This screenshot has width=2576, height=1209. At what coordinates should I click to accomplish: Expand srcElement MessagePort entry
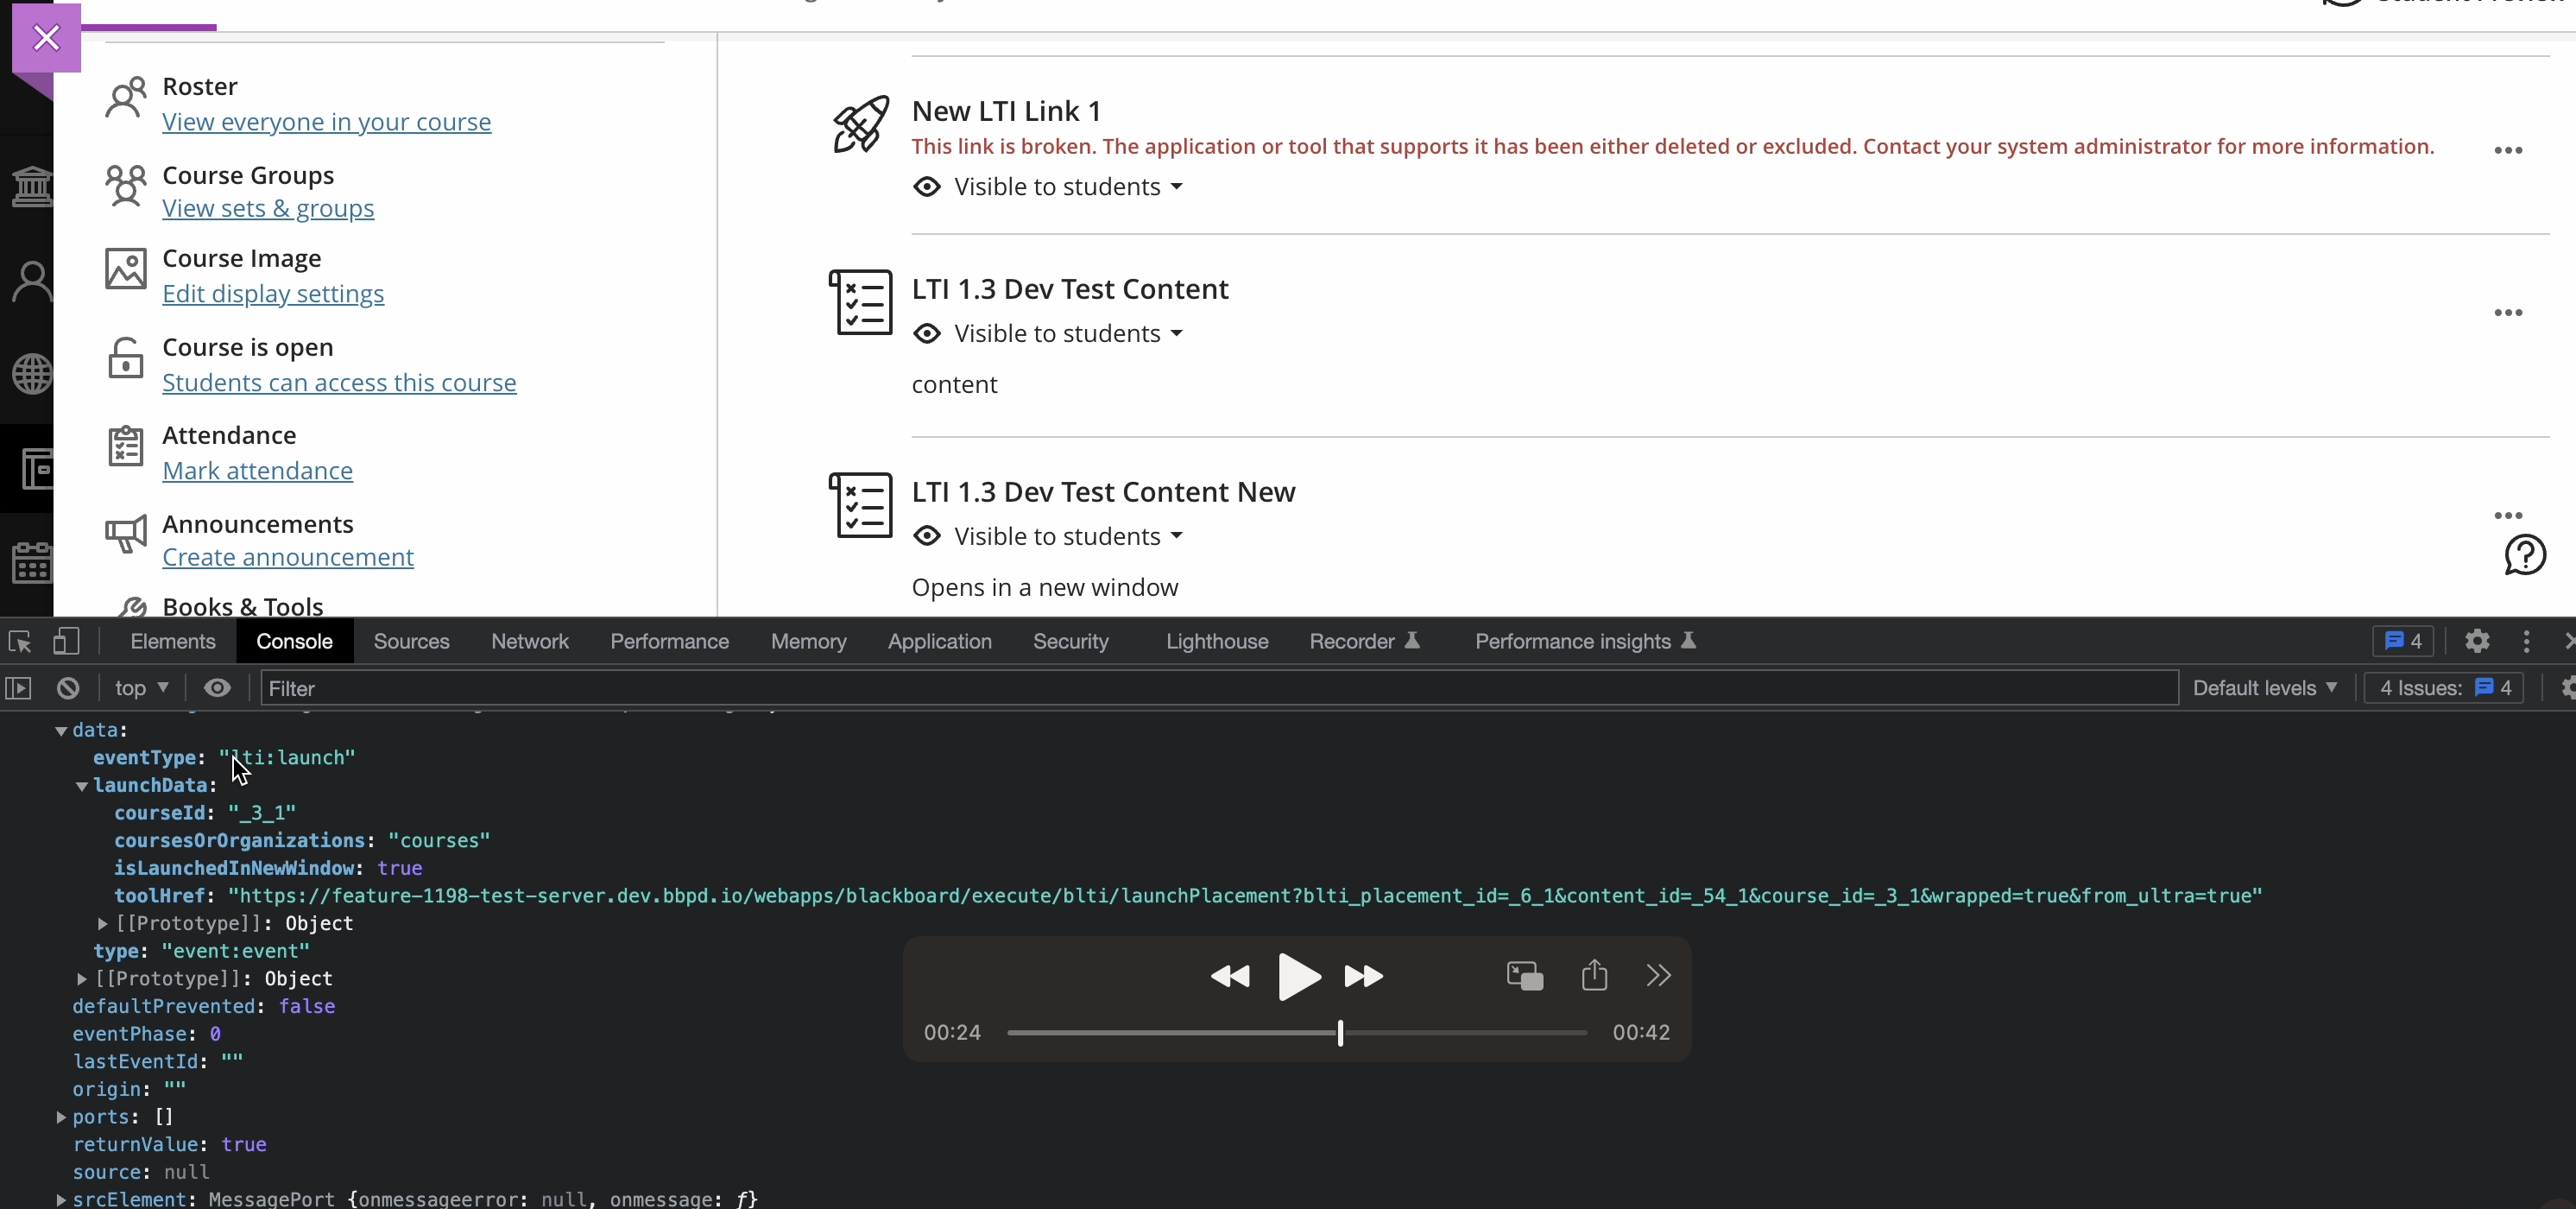(x=61, y=1199)
